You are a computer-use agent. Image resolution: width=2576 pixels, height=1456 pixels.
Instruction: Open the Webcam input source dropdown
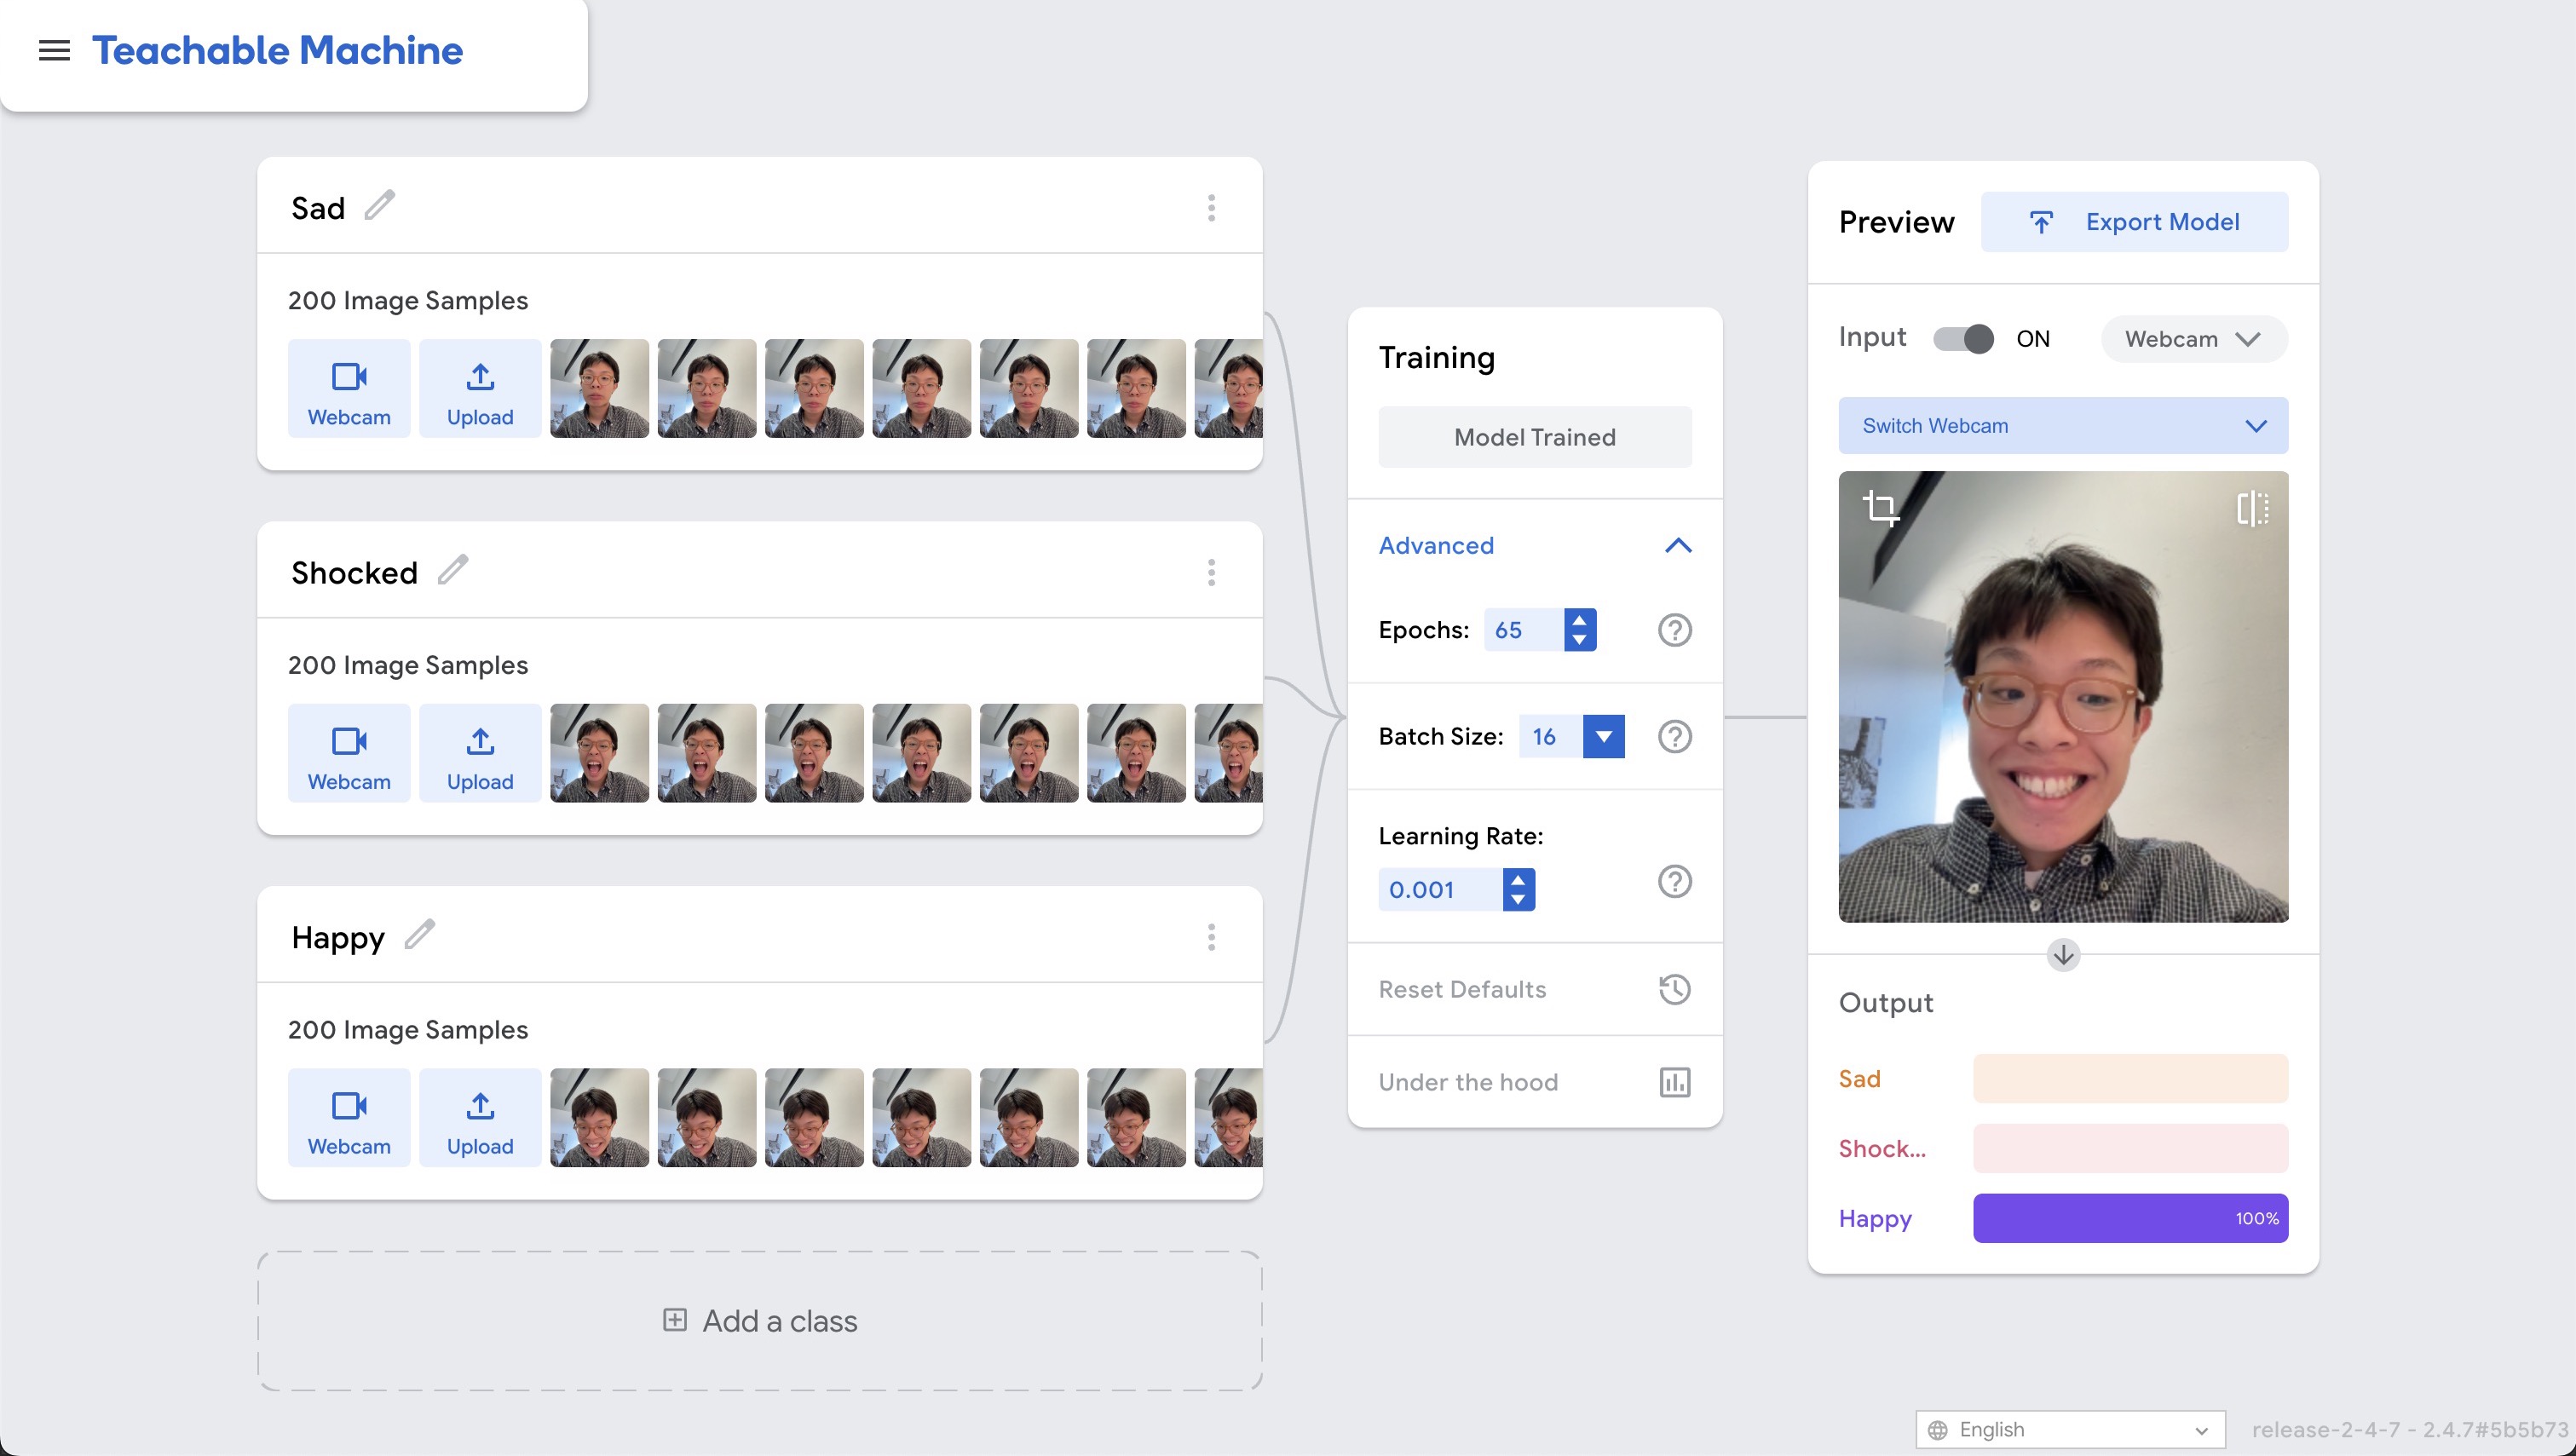2193,339
